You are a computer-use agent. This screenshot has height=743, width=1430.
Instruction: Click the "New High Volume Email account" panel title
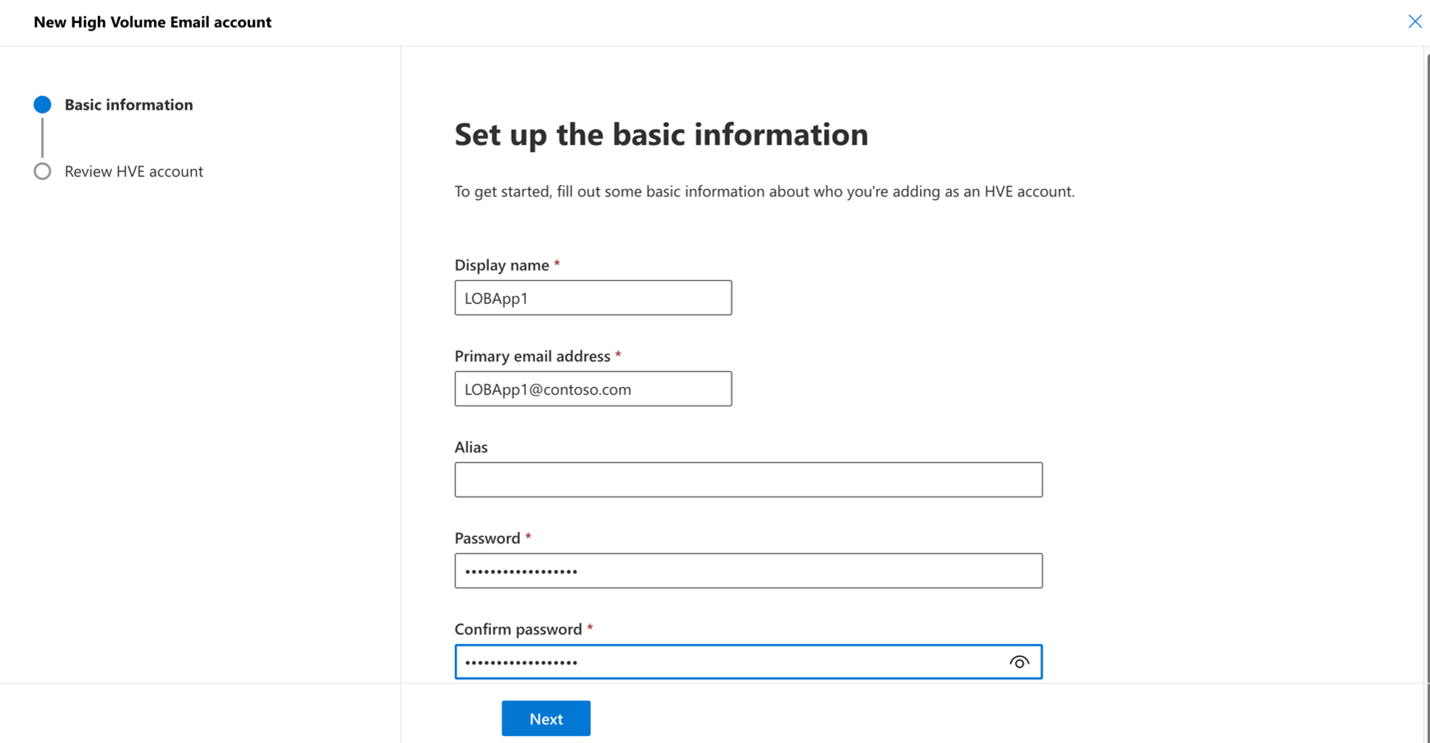pyautogui.click(x=152, y=22)
